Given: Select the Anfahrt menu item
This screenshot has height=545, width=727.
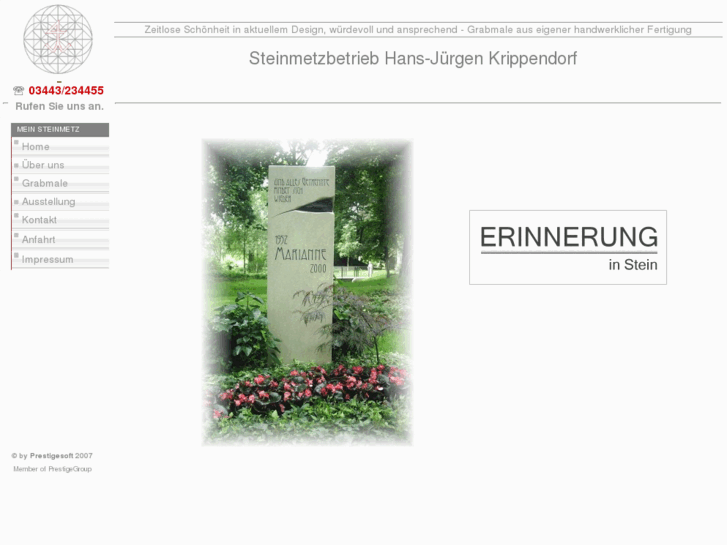Looking at the screenshot, I should point(38,239).
